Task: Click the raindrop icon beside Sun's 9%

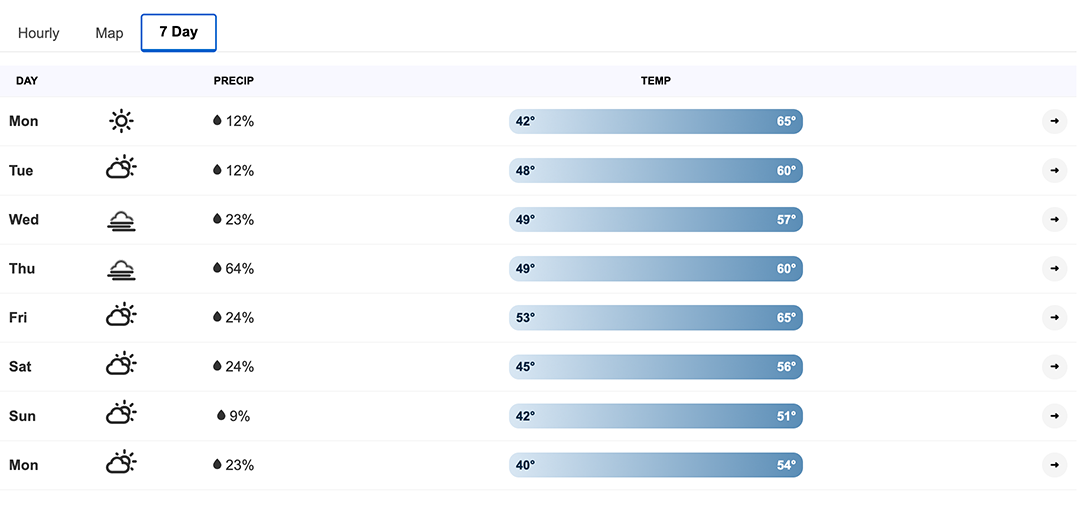Action: (221, 416)
